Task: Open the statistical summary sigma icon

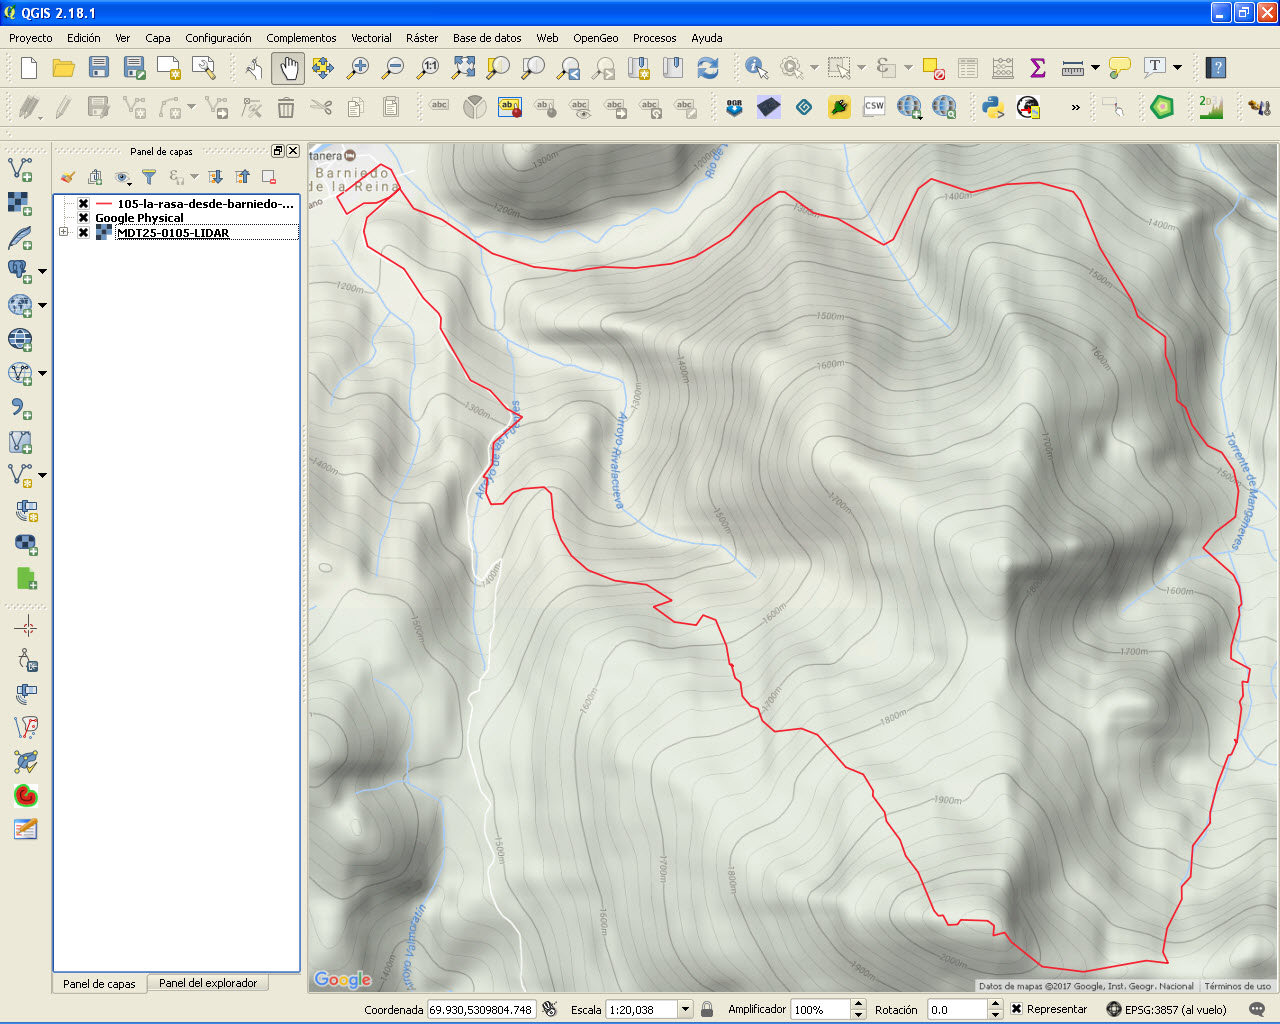Action: pos(1038,68)
